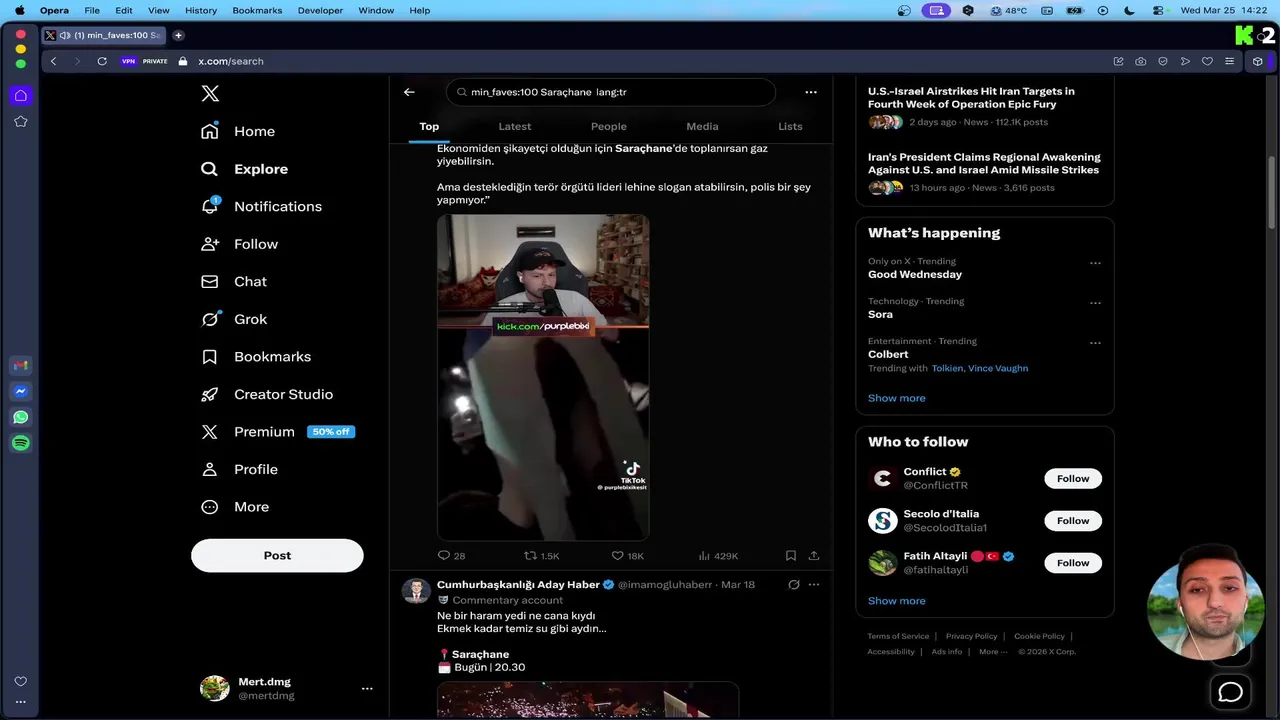This screenshot has height=720, width=1280.
Task: Open the Vince Vaughn trending link
Action: point(998,368)
